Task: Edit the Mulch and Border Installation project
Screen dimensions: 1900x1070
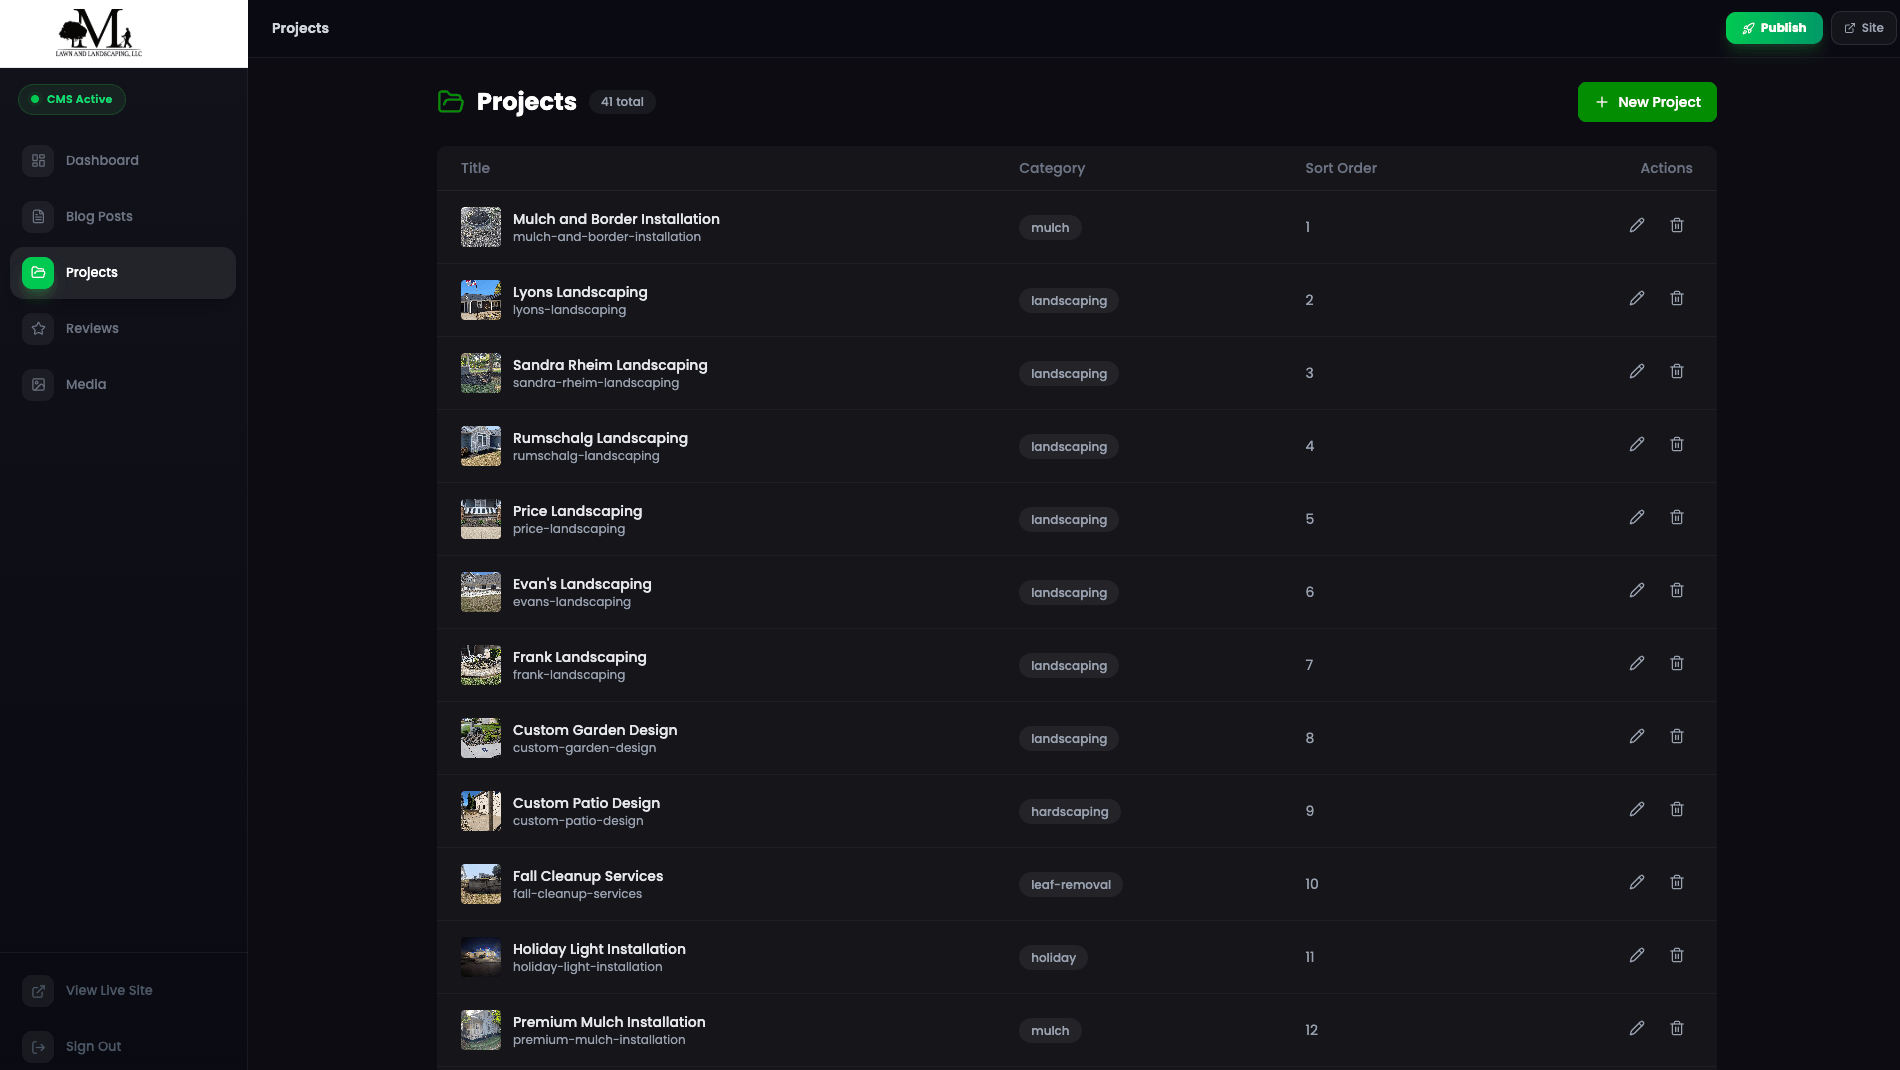Action: click(x=1637, y=226)
